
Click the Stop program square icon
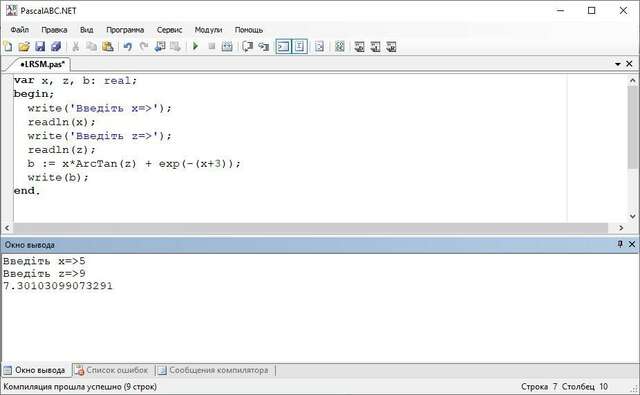coord(211,47)
